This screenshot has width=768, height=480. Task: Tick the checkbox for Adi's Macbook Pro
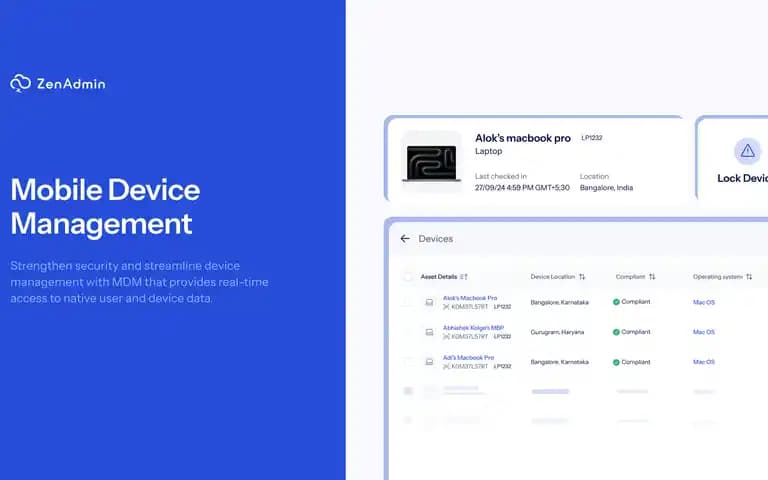click(x=408, y=362)
